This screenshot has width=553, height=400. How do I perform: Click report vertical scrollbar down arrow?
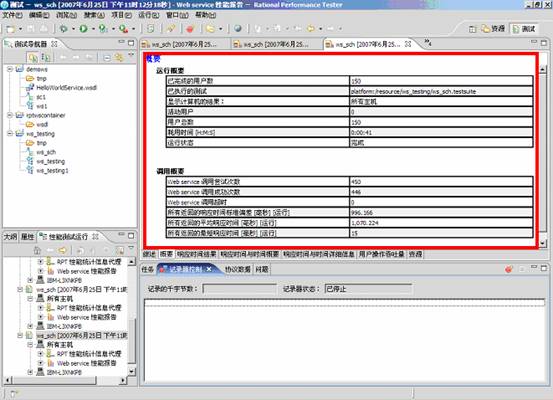[542, 243]
